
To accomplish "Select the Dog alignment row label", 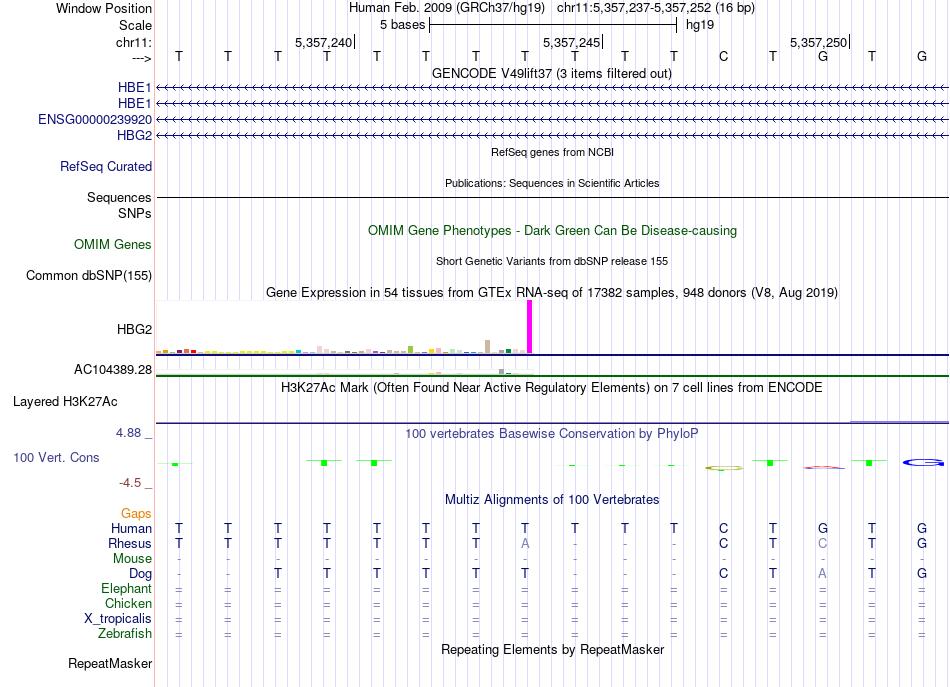I will coord(140,573).
